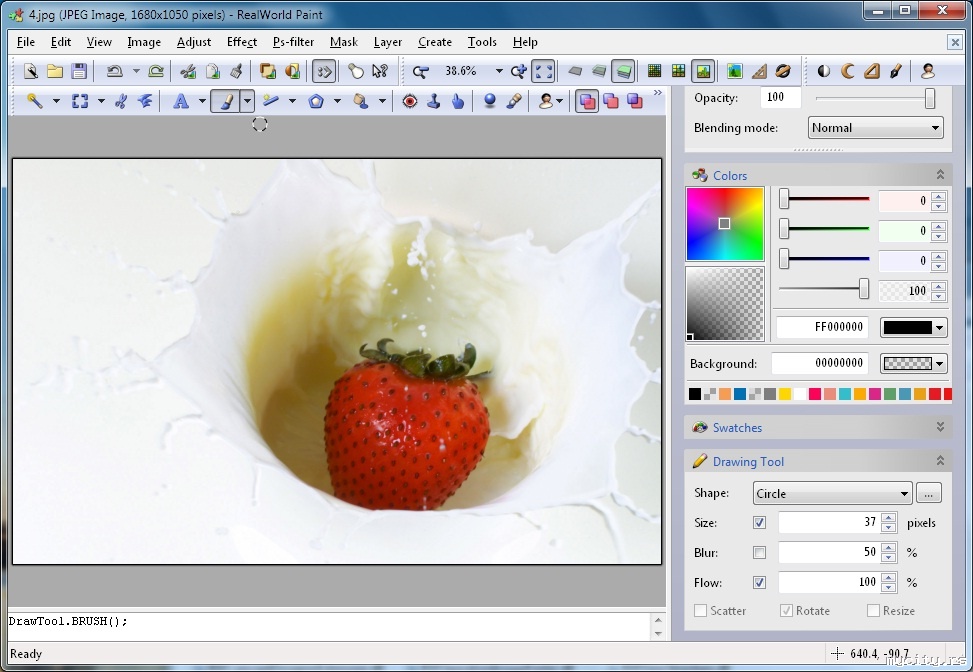
Task: Enable the Blur checkbox
Action: coord(759,553)
